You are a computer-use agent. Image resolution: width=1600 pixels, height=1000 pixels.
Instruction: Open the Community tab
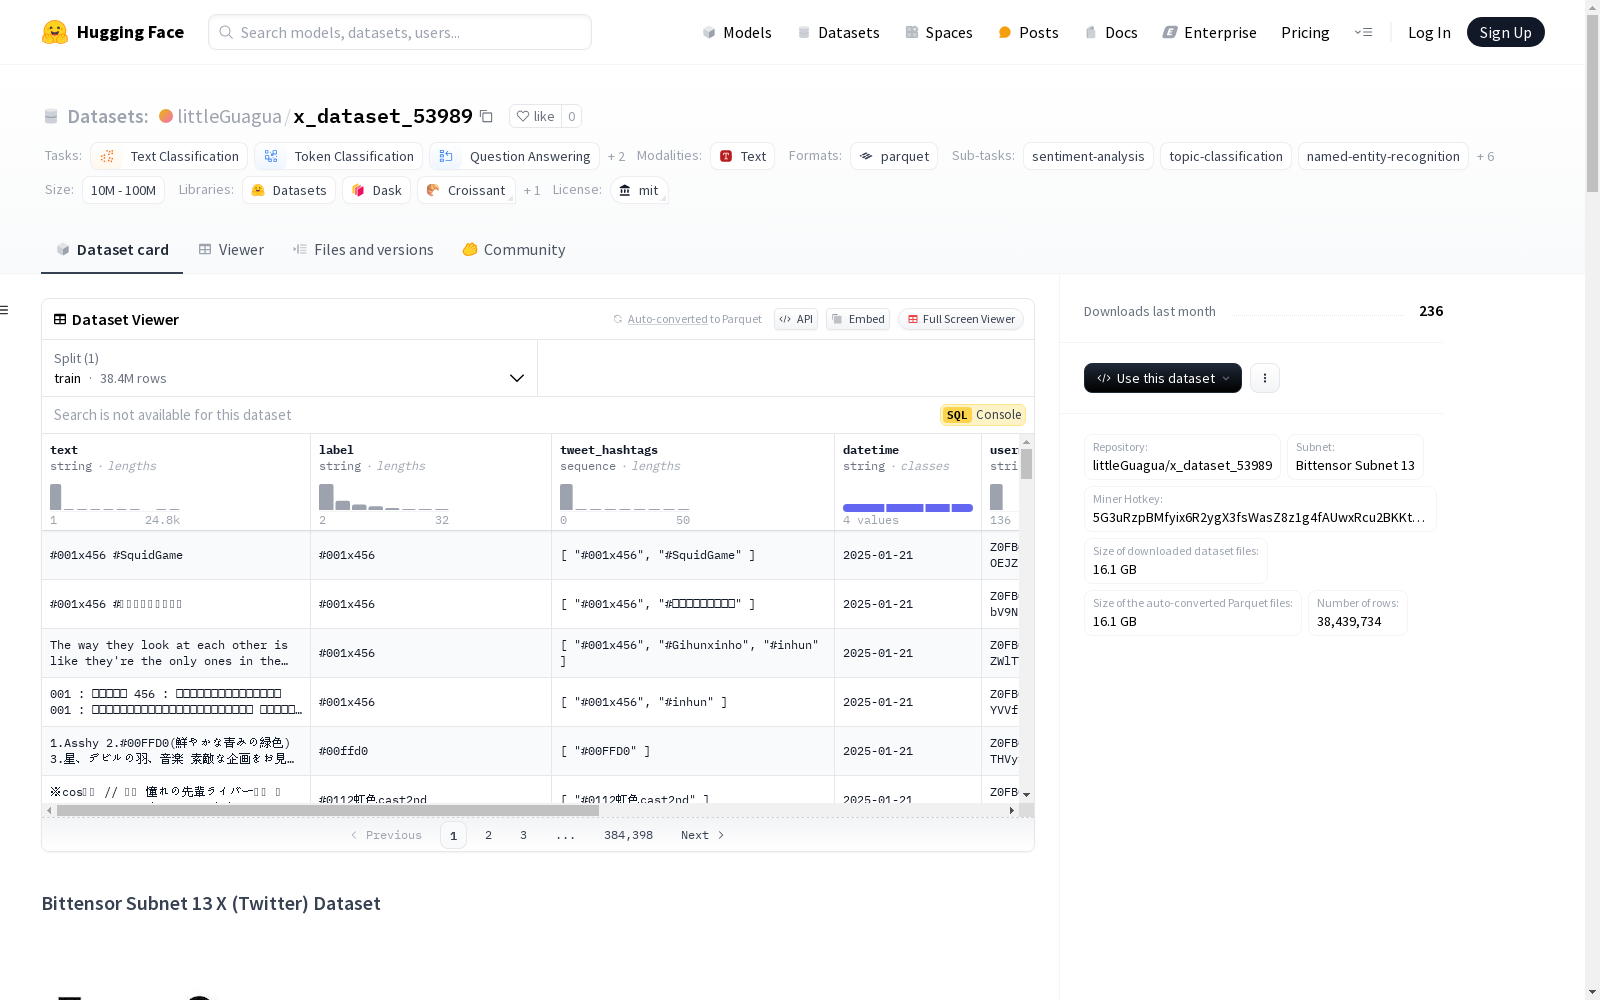514,250
